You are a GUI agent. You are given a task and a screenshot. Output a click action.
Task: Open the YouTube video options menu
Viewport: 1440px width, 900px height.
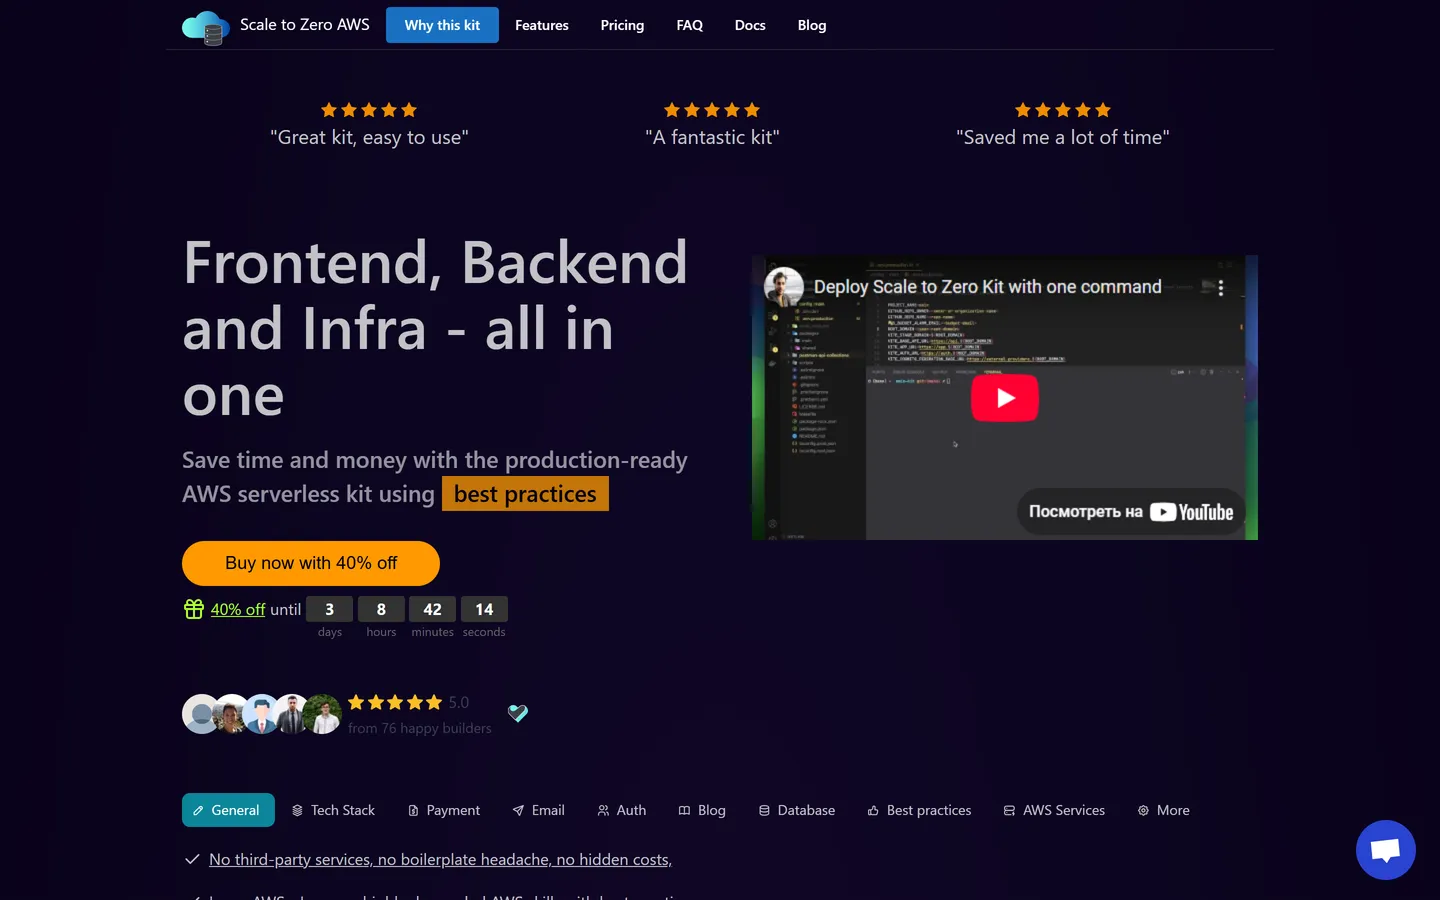tap(1221, 287)
